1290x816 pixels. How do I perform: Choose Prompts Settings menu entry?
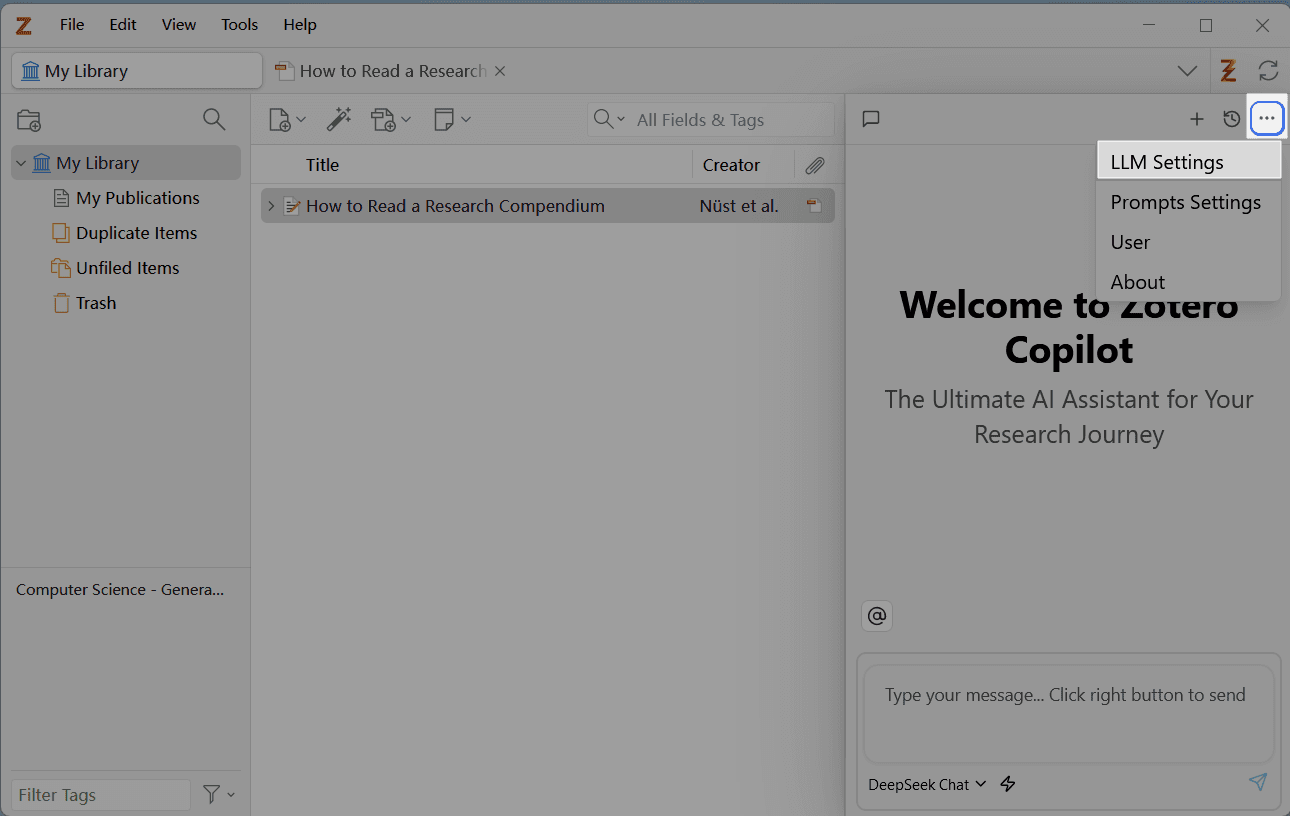click(x=1185, y=202)
